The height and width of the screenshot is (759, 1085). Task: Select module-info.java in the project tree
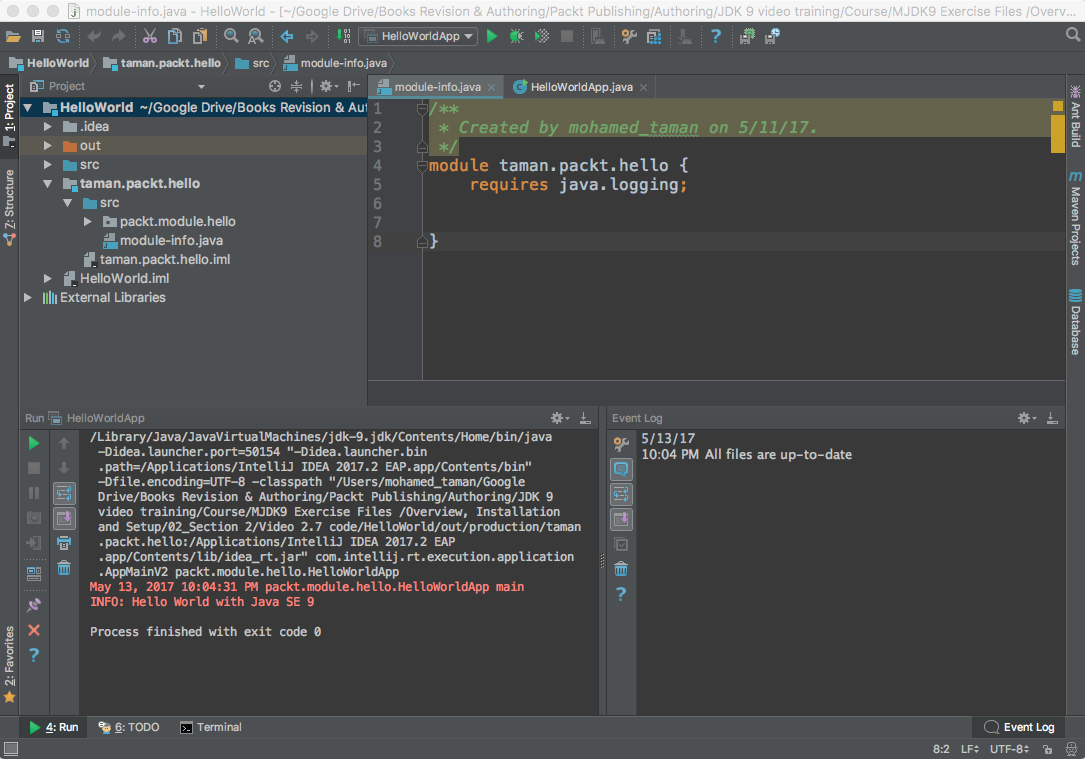170,241
